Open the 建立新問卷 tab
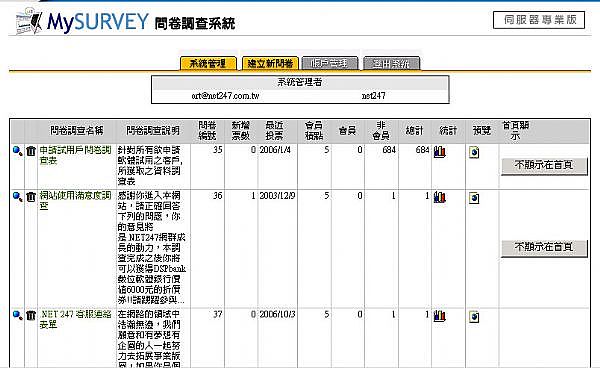The height and width of the screenshot is (368, 600). (270, 64)
